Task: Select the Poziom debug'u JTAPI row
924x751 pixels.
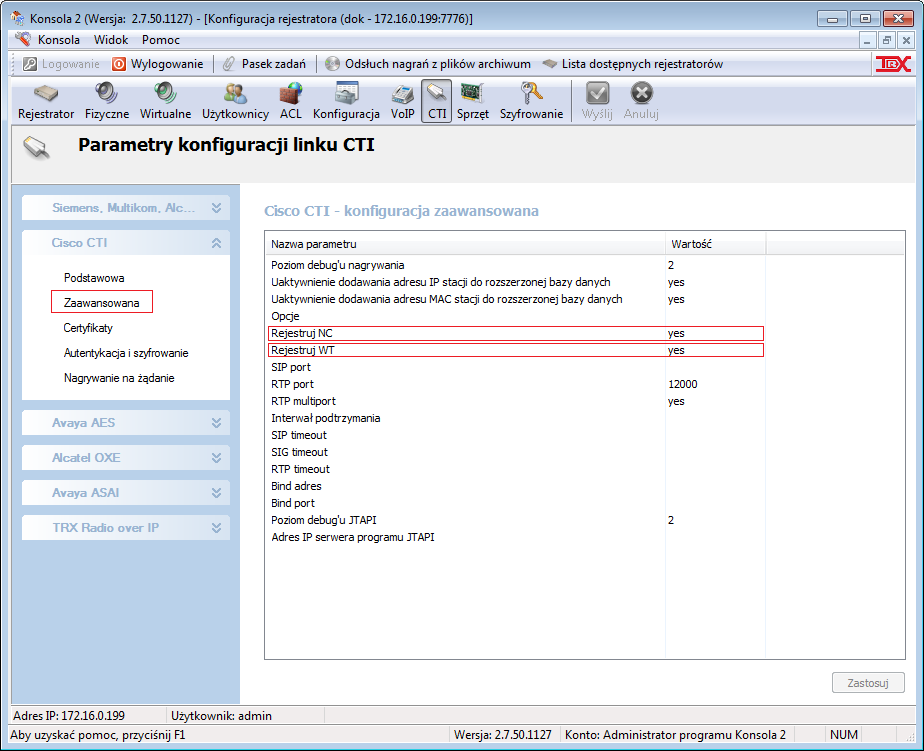Action: [x=516, y=521]
